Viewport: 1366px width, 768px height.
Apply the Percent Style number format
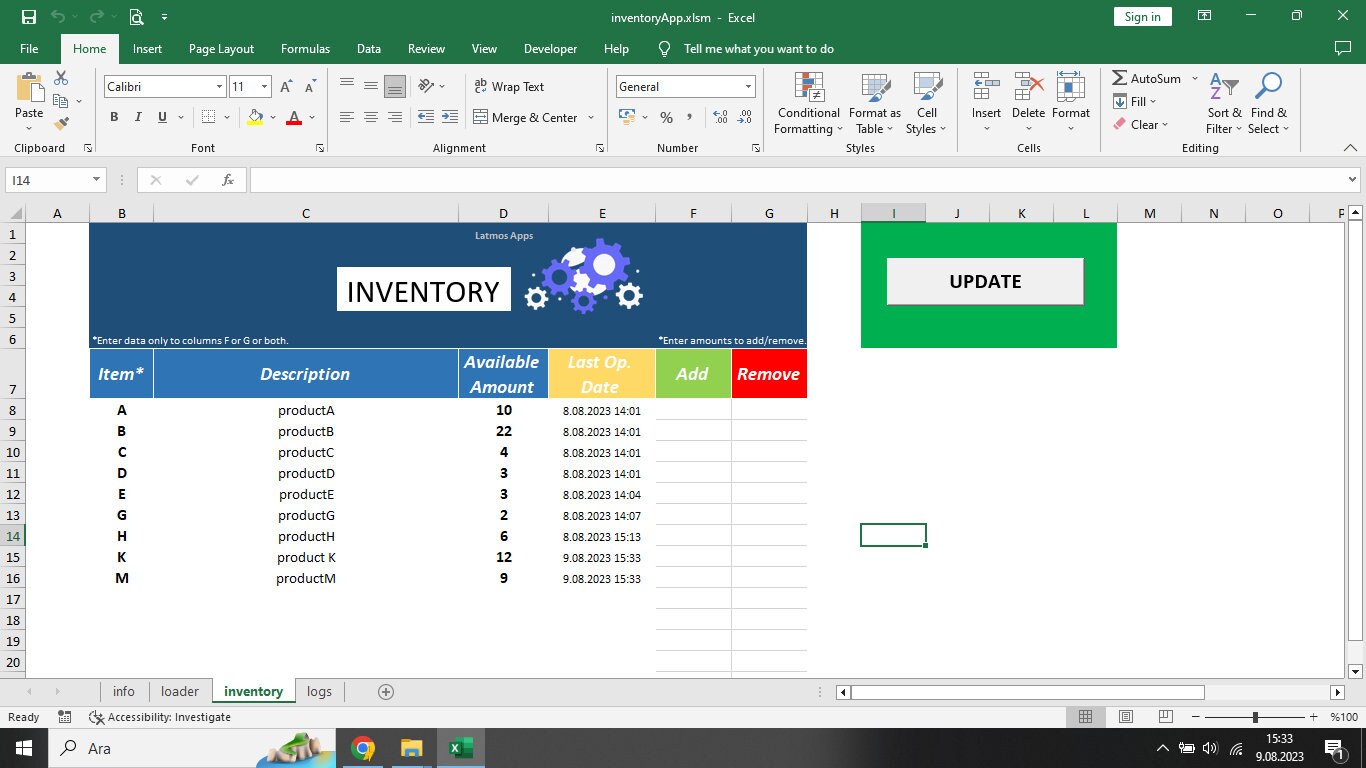point(666,117)
